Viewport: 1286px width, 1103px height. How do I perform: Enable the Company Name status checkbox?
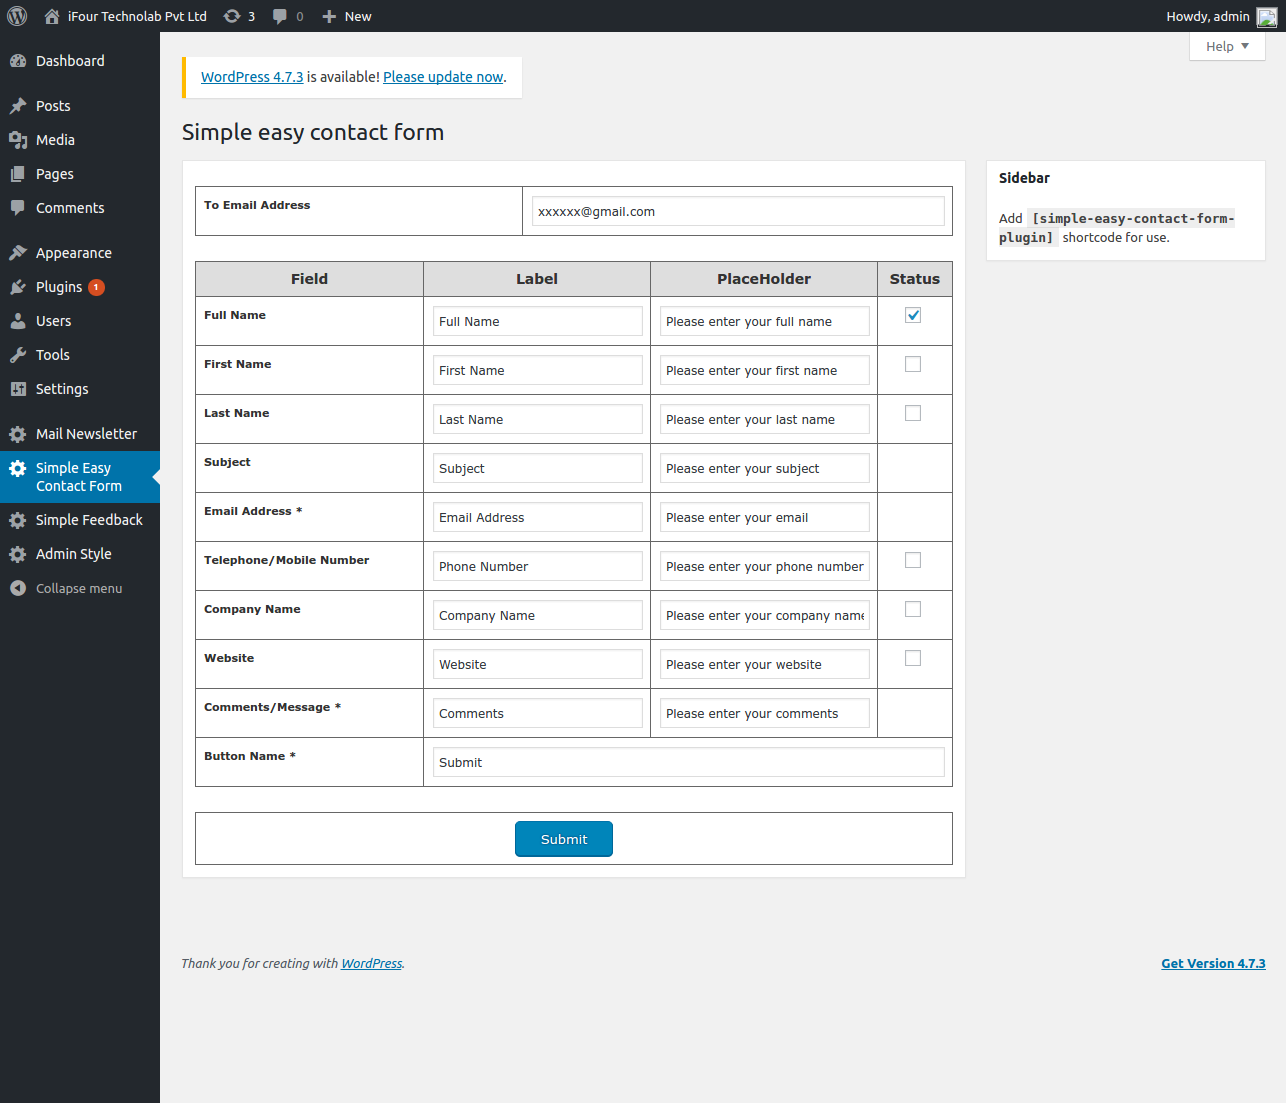(x=913, y=609)
